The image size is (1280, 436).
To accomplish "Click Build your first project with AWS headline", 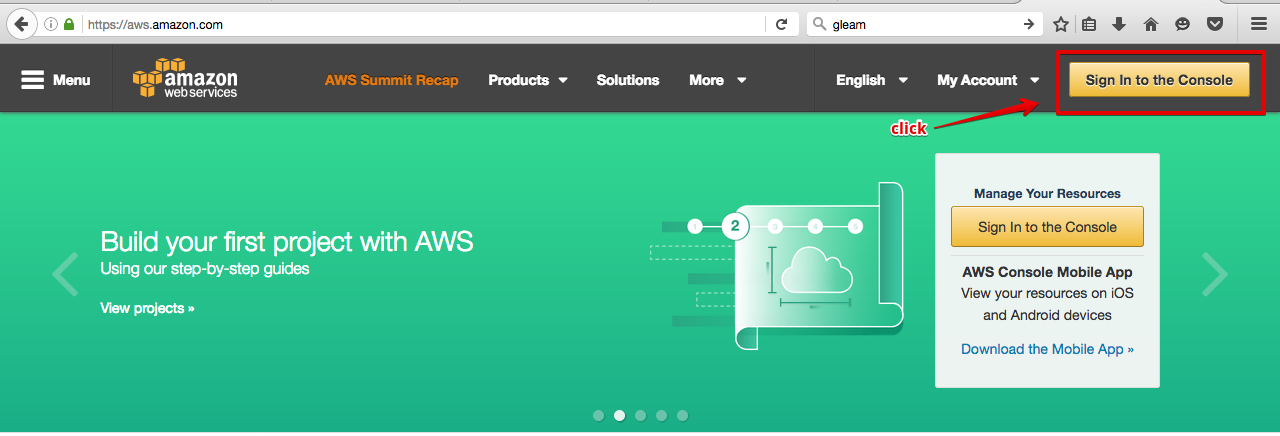I will click(x=287, y=241).
